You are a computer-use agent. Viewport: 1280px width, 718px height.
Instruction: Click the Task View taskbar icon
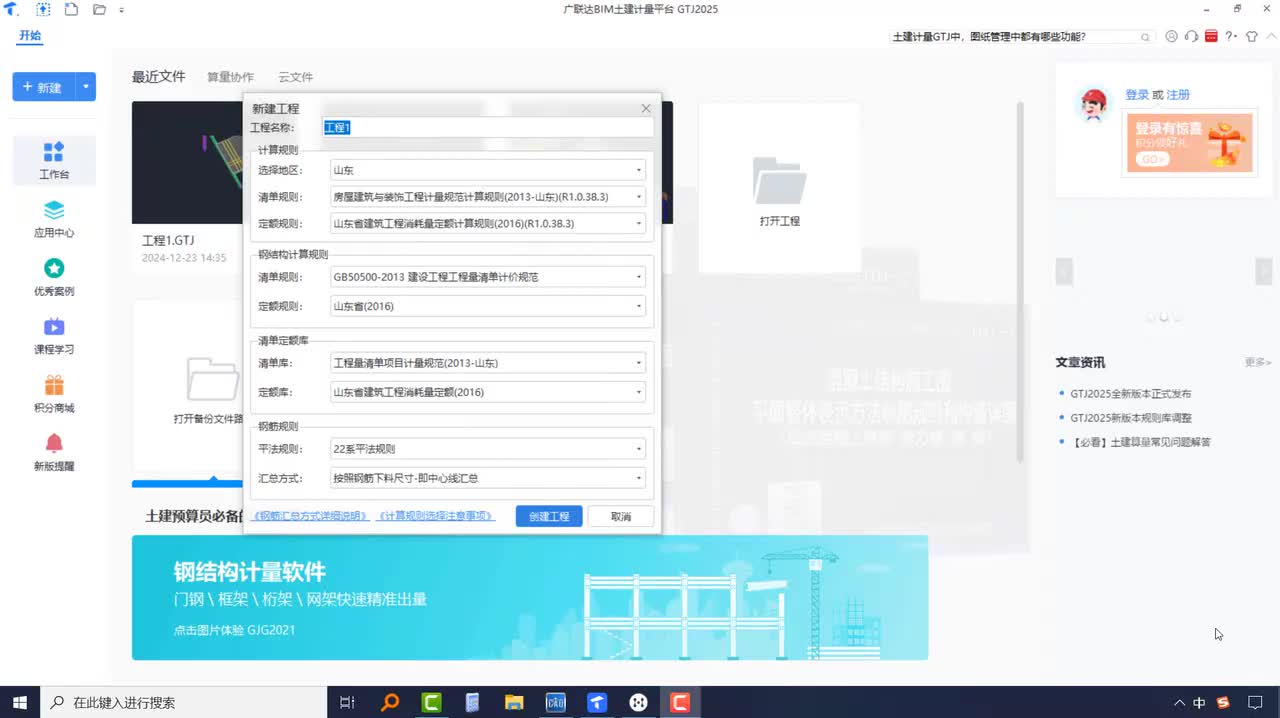347,702
